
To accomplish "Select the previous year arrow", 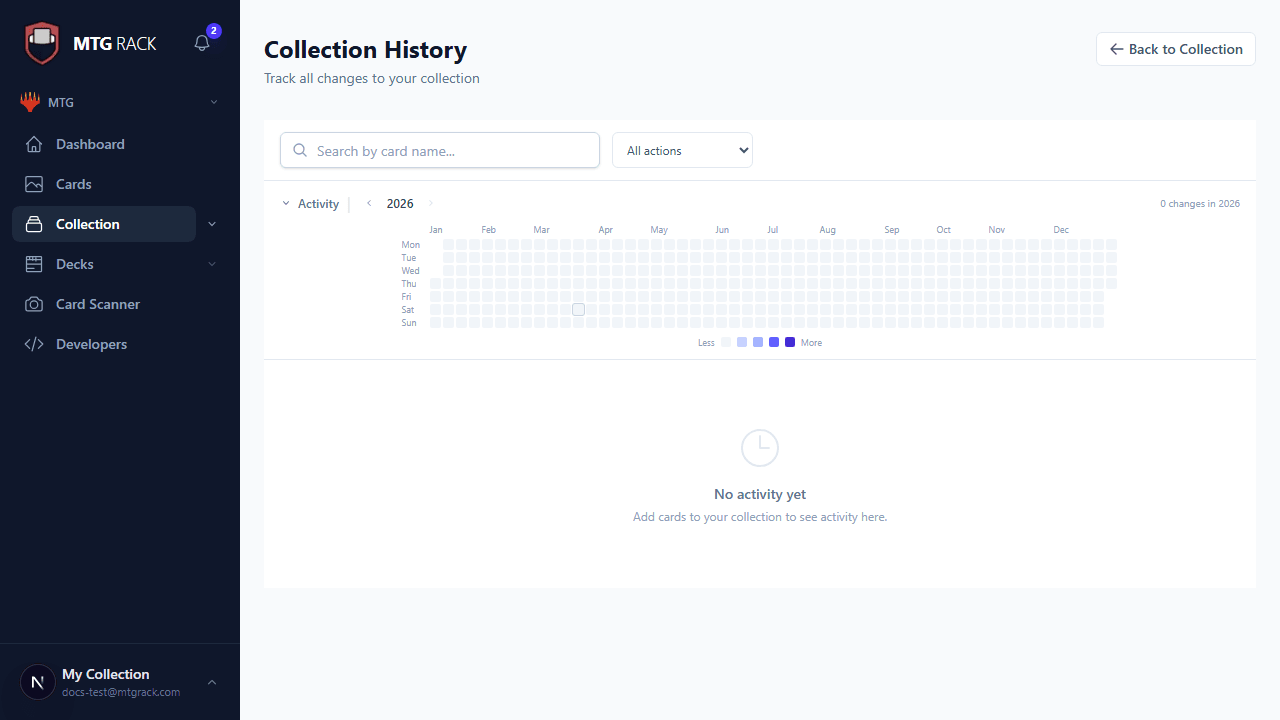I will 369,203.
